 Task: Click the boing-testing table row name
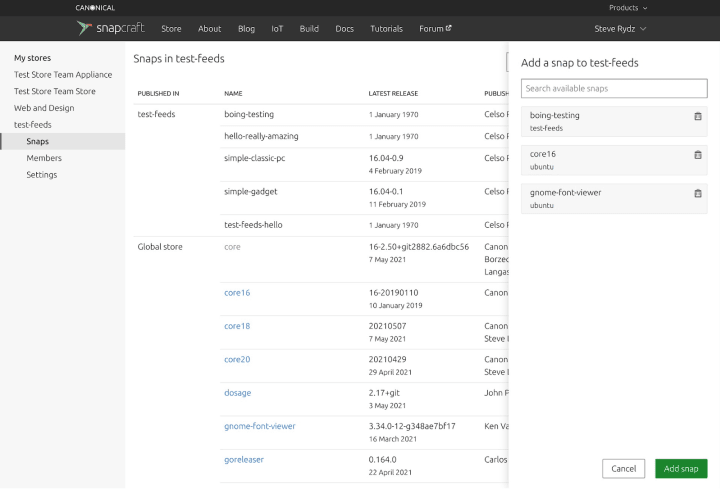pos(249,114)
